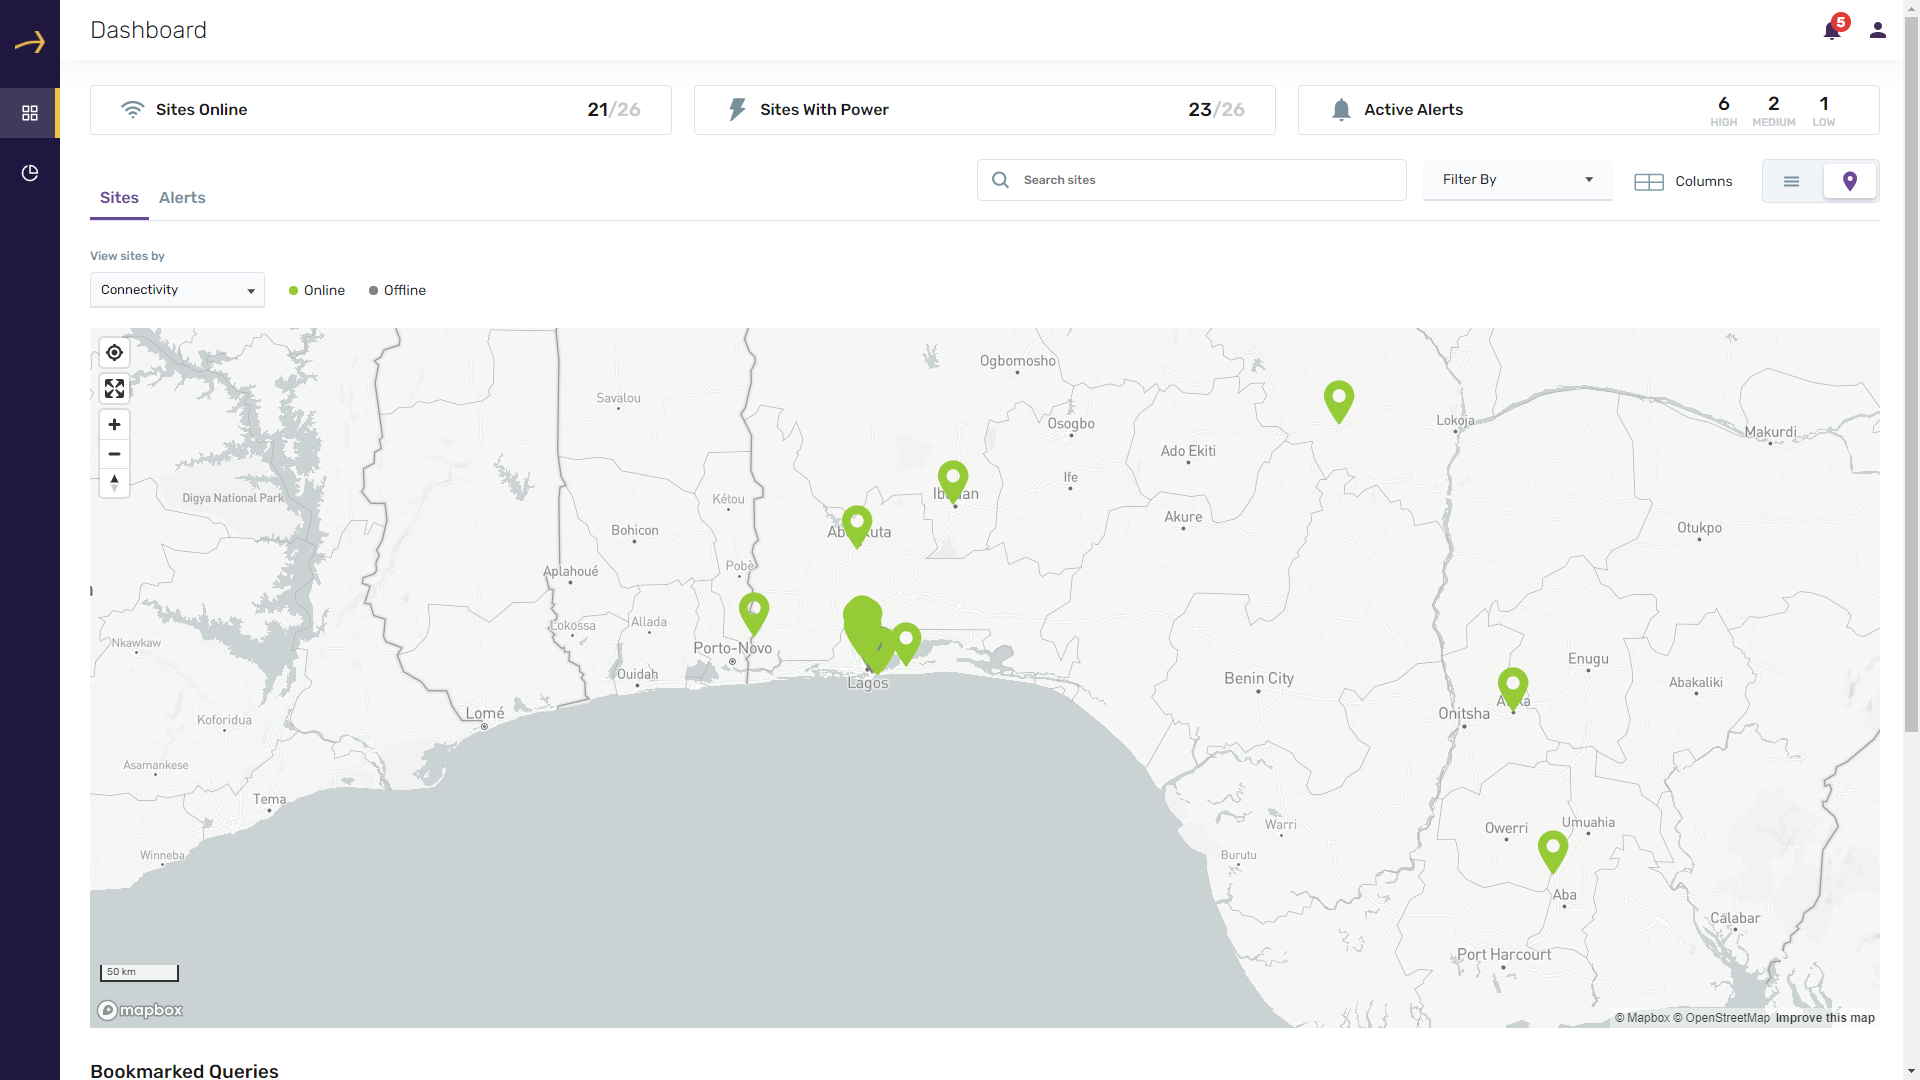Screen dimensions: 1920x1080
Task: Zoom in on the map
Action: [x=114, y=425]
